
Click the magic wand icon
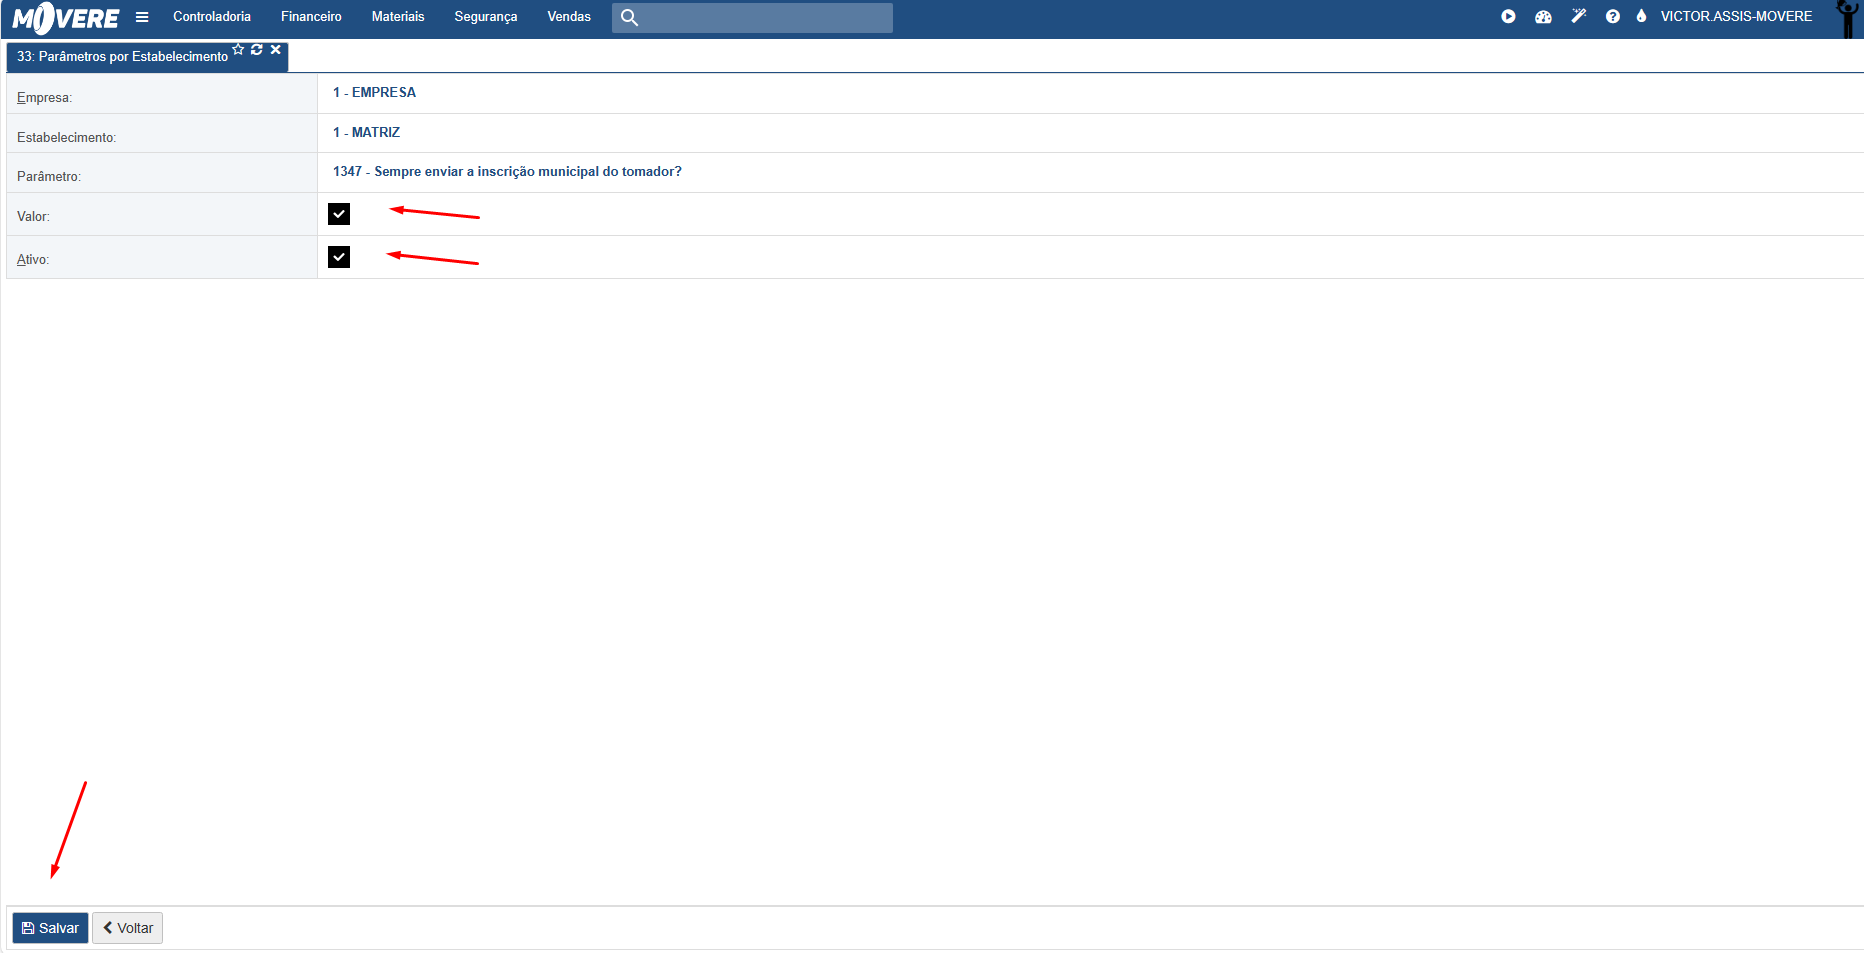pos(1578,16)
